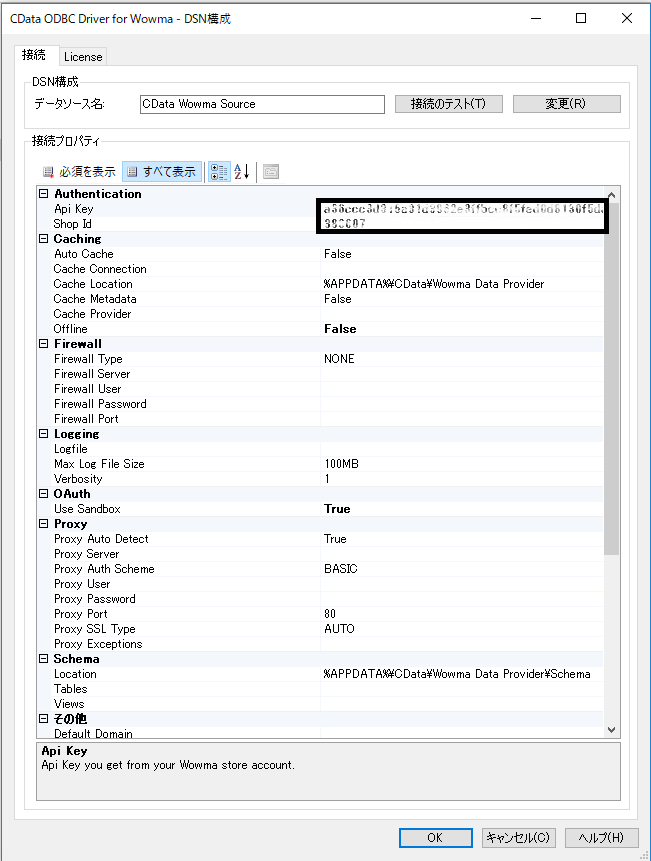Click the property grid vertical scrollbar thumb
651x861 pixels.
611,379
